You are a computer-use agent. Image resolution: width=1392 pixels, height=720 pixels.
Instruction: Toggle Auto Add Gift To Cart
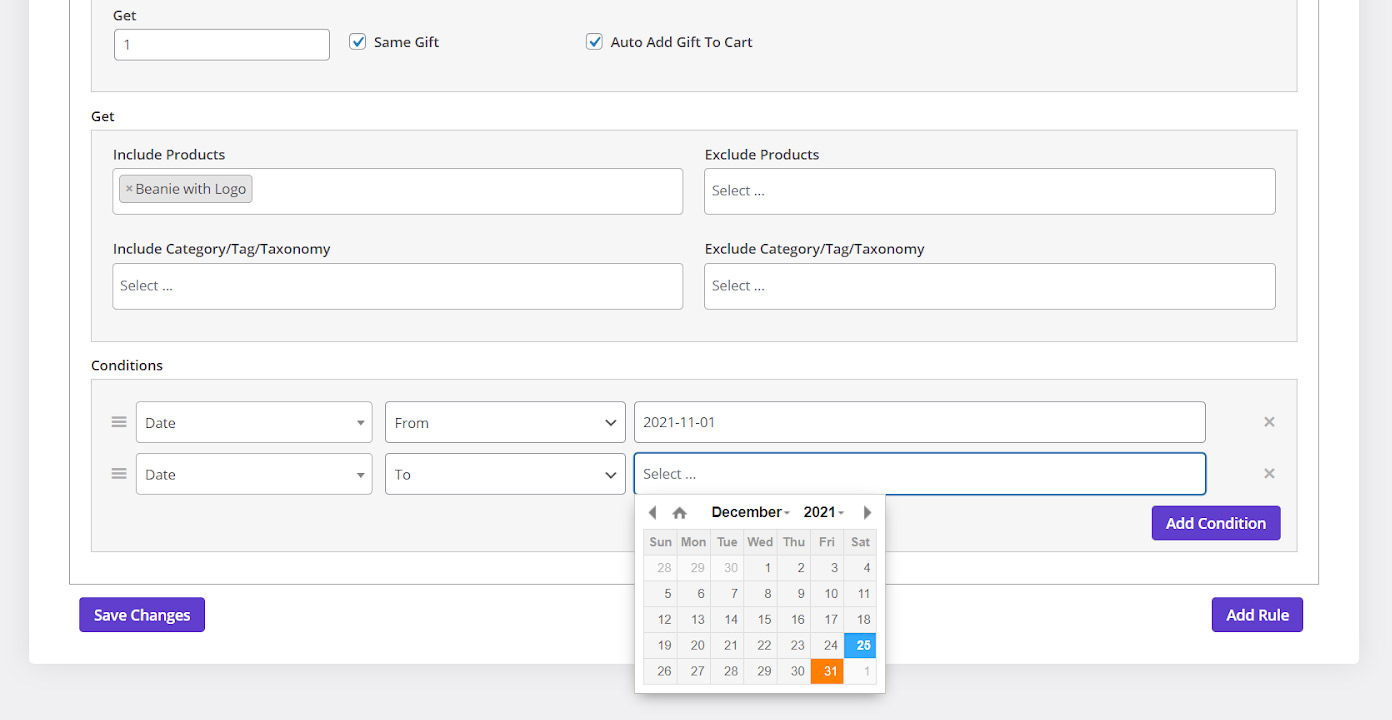595,42
